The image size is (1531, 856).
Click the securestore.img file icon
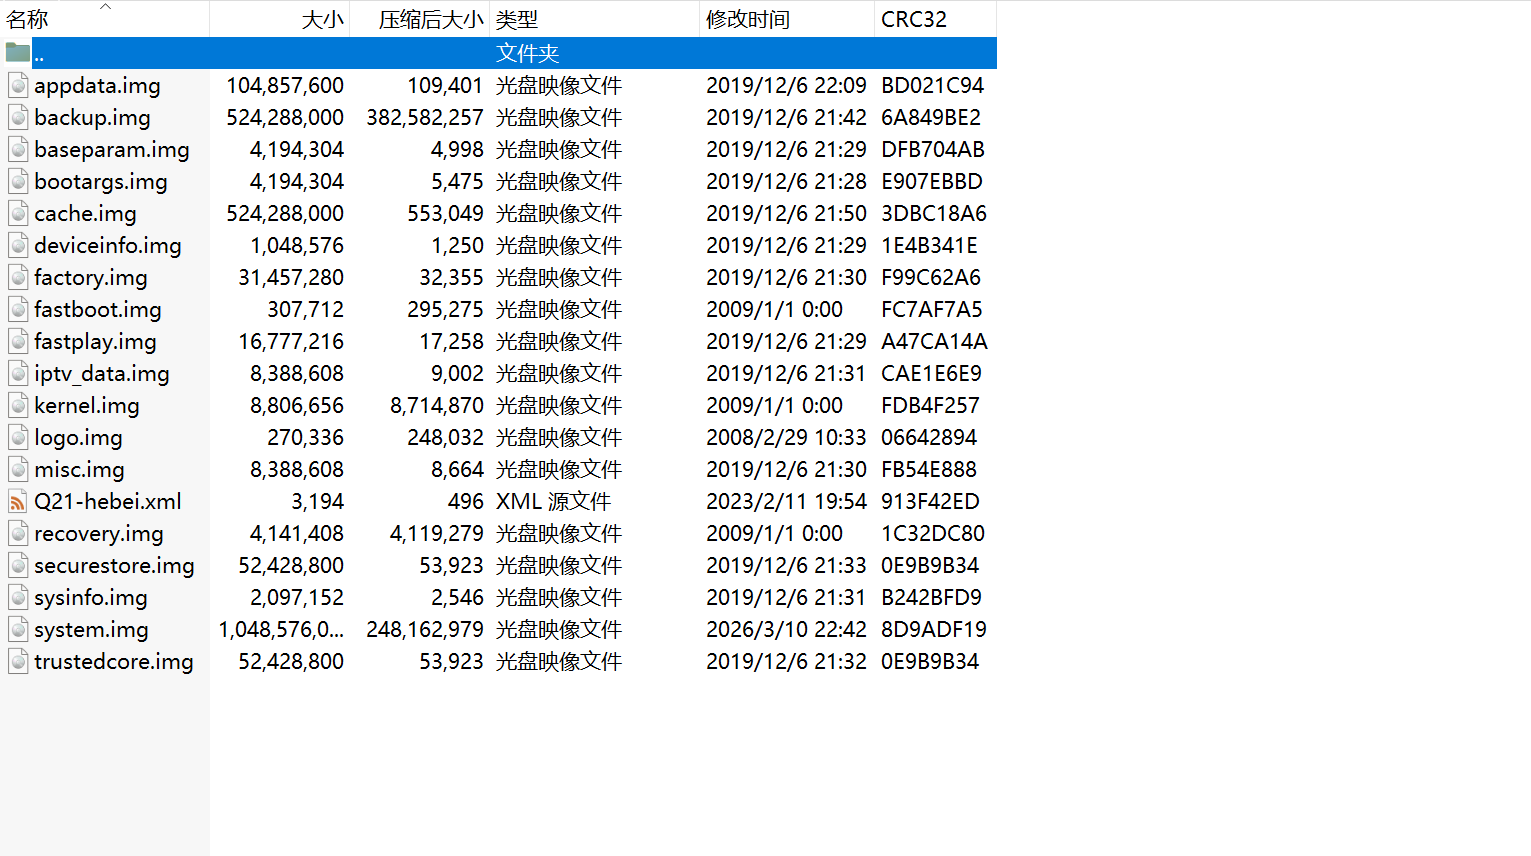(18, 565)
